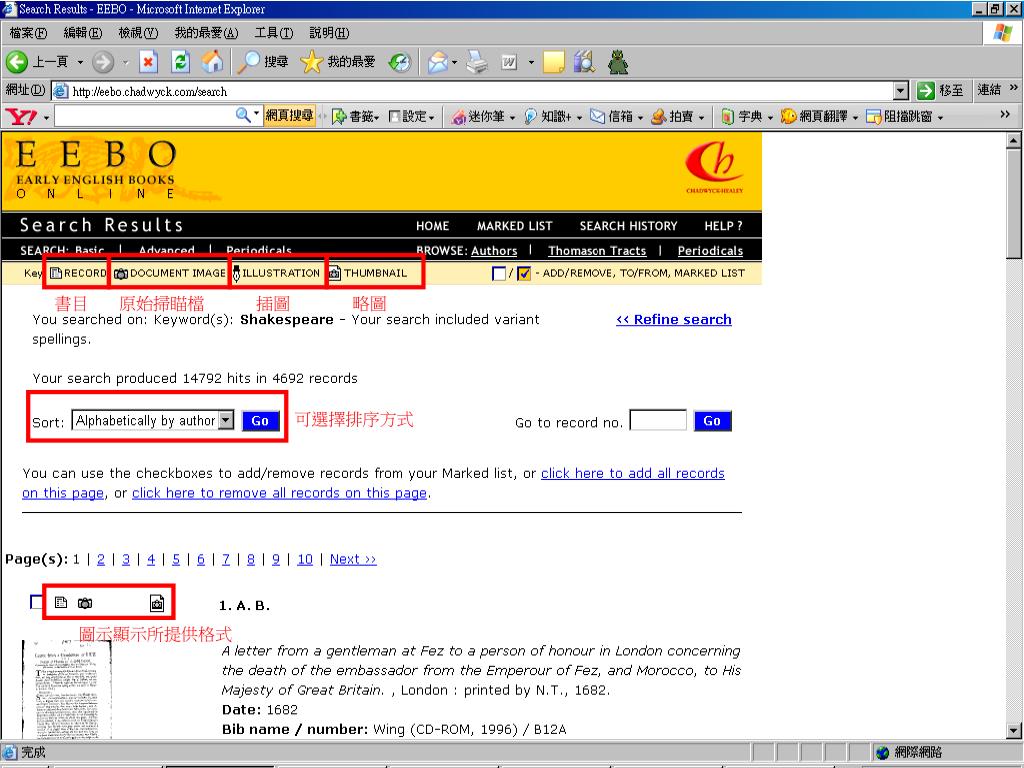
Task: Click the page thumbnail of result 1
Action: click(66, 688)
